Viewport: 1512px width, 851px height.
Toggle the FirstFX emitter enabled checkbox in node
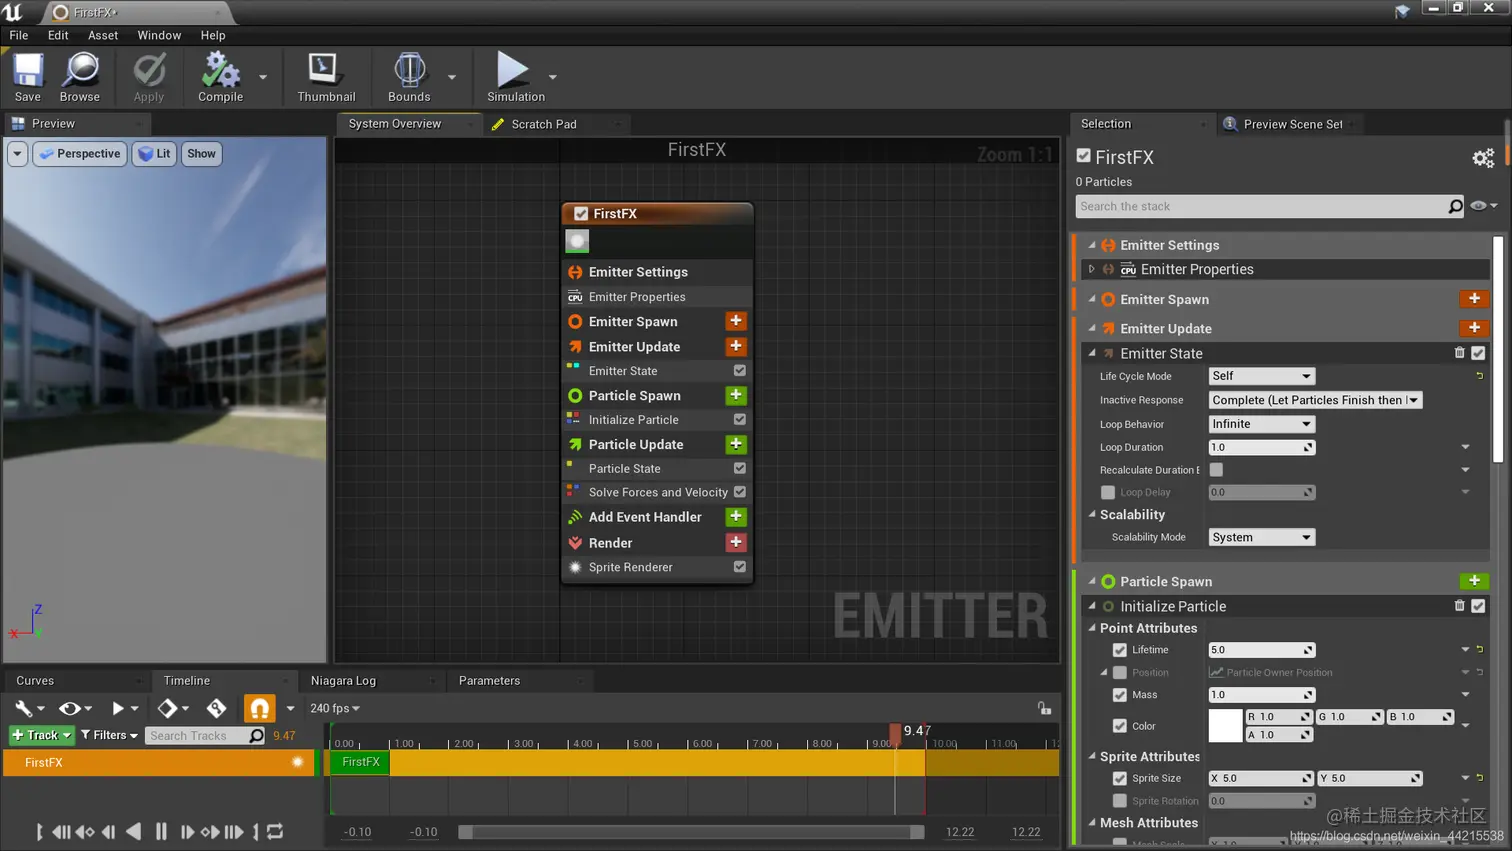[x=581, y=214]
